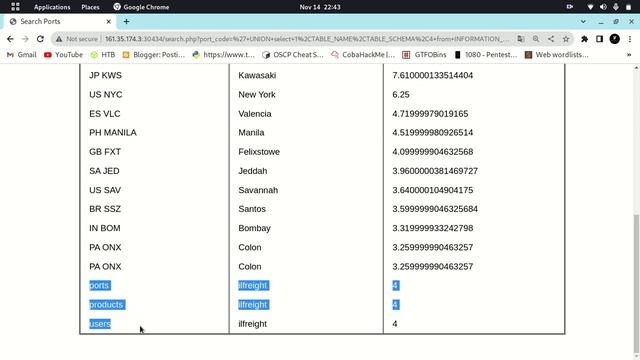This screenshot has height=360, width=640.
Task: Open the Activities grid icon
Action: [x=15, y=7]
